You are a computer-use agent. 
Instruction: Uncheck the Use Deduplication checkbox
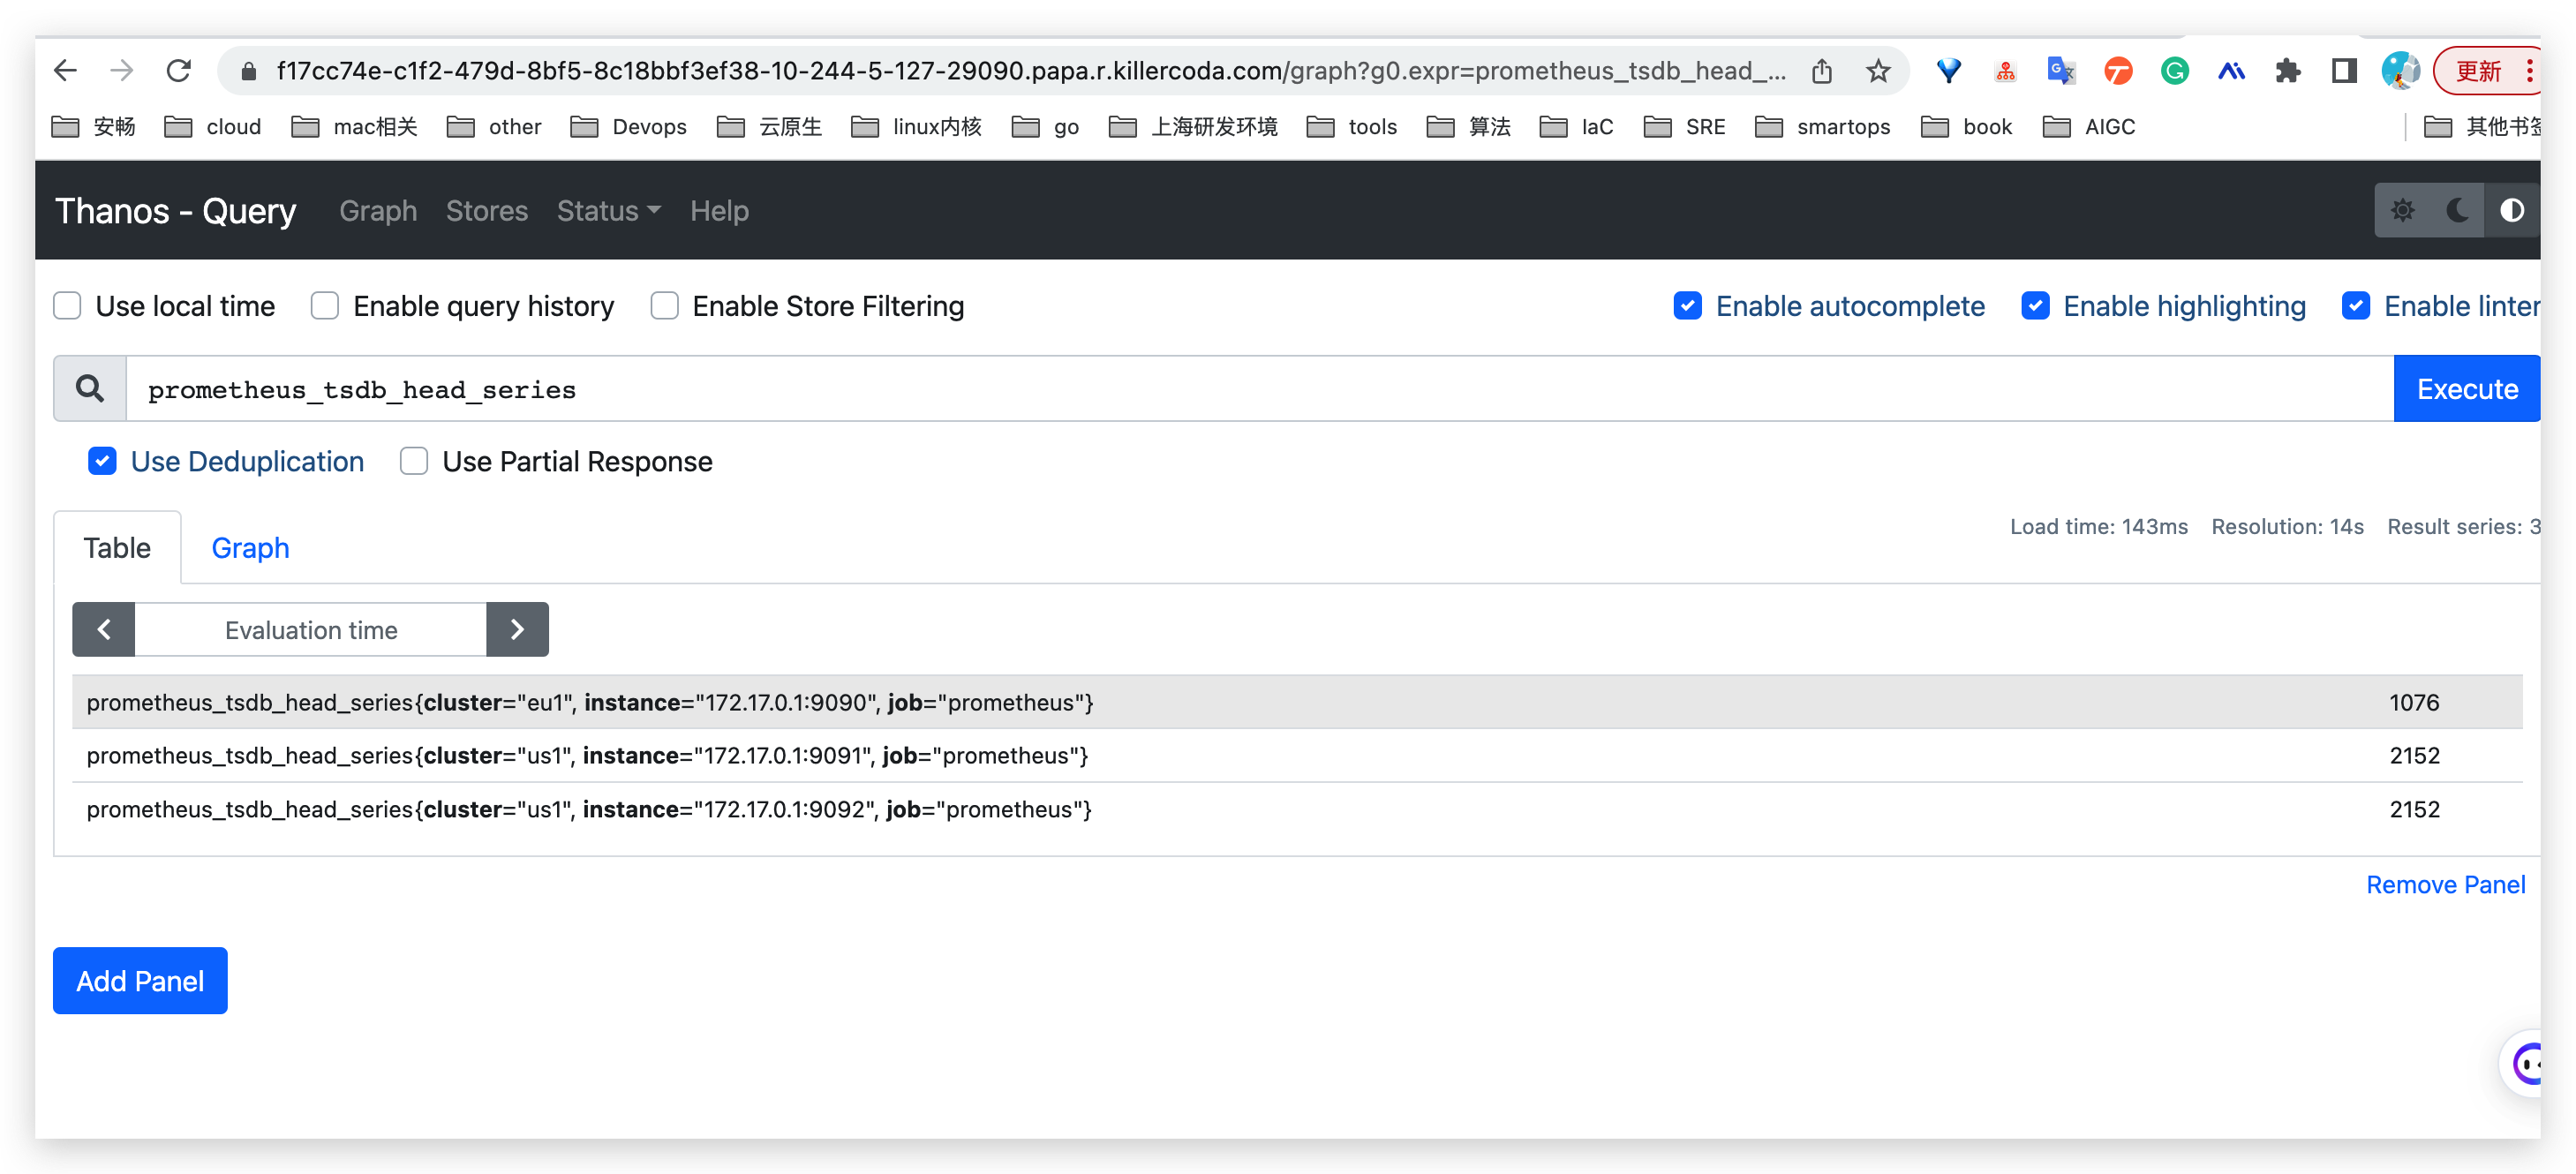(x=102, y=461)
